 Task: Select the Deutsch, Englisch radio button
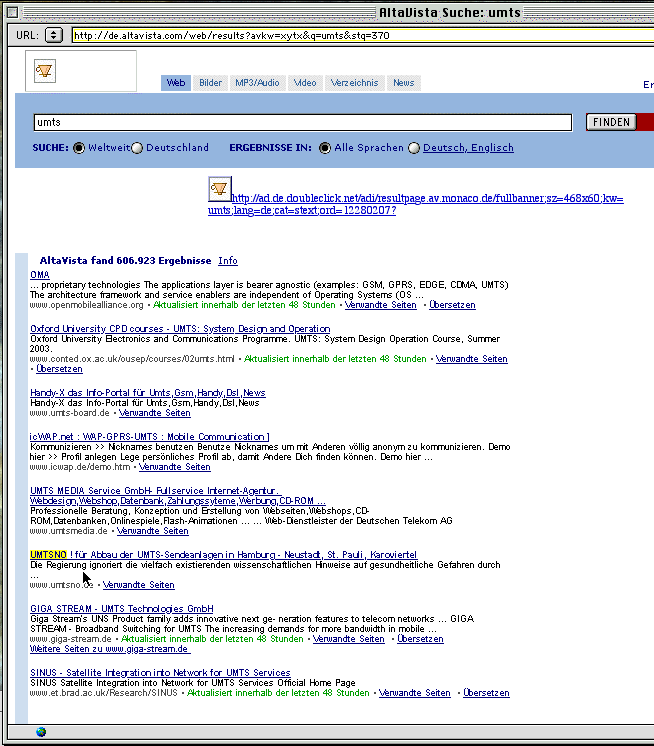414,148
